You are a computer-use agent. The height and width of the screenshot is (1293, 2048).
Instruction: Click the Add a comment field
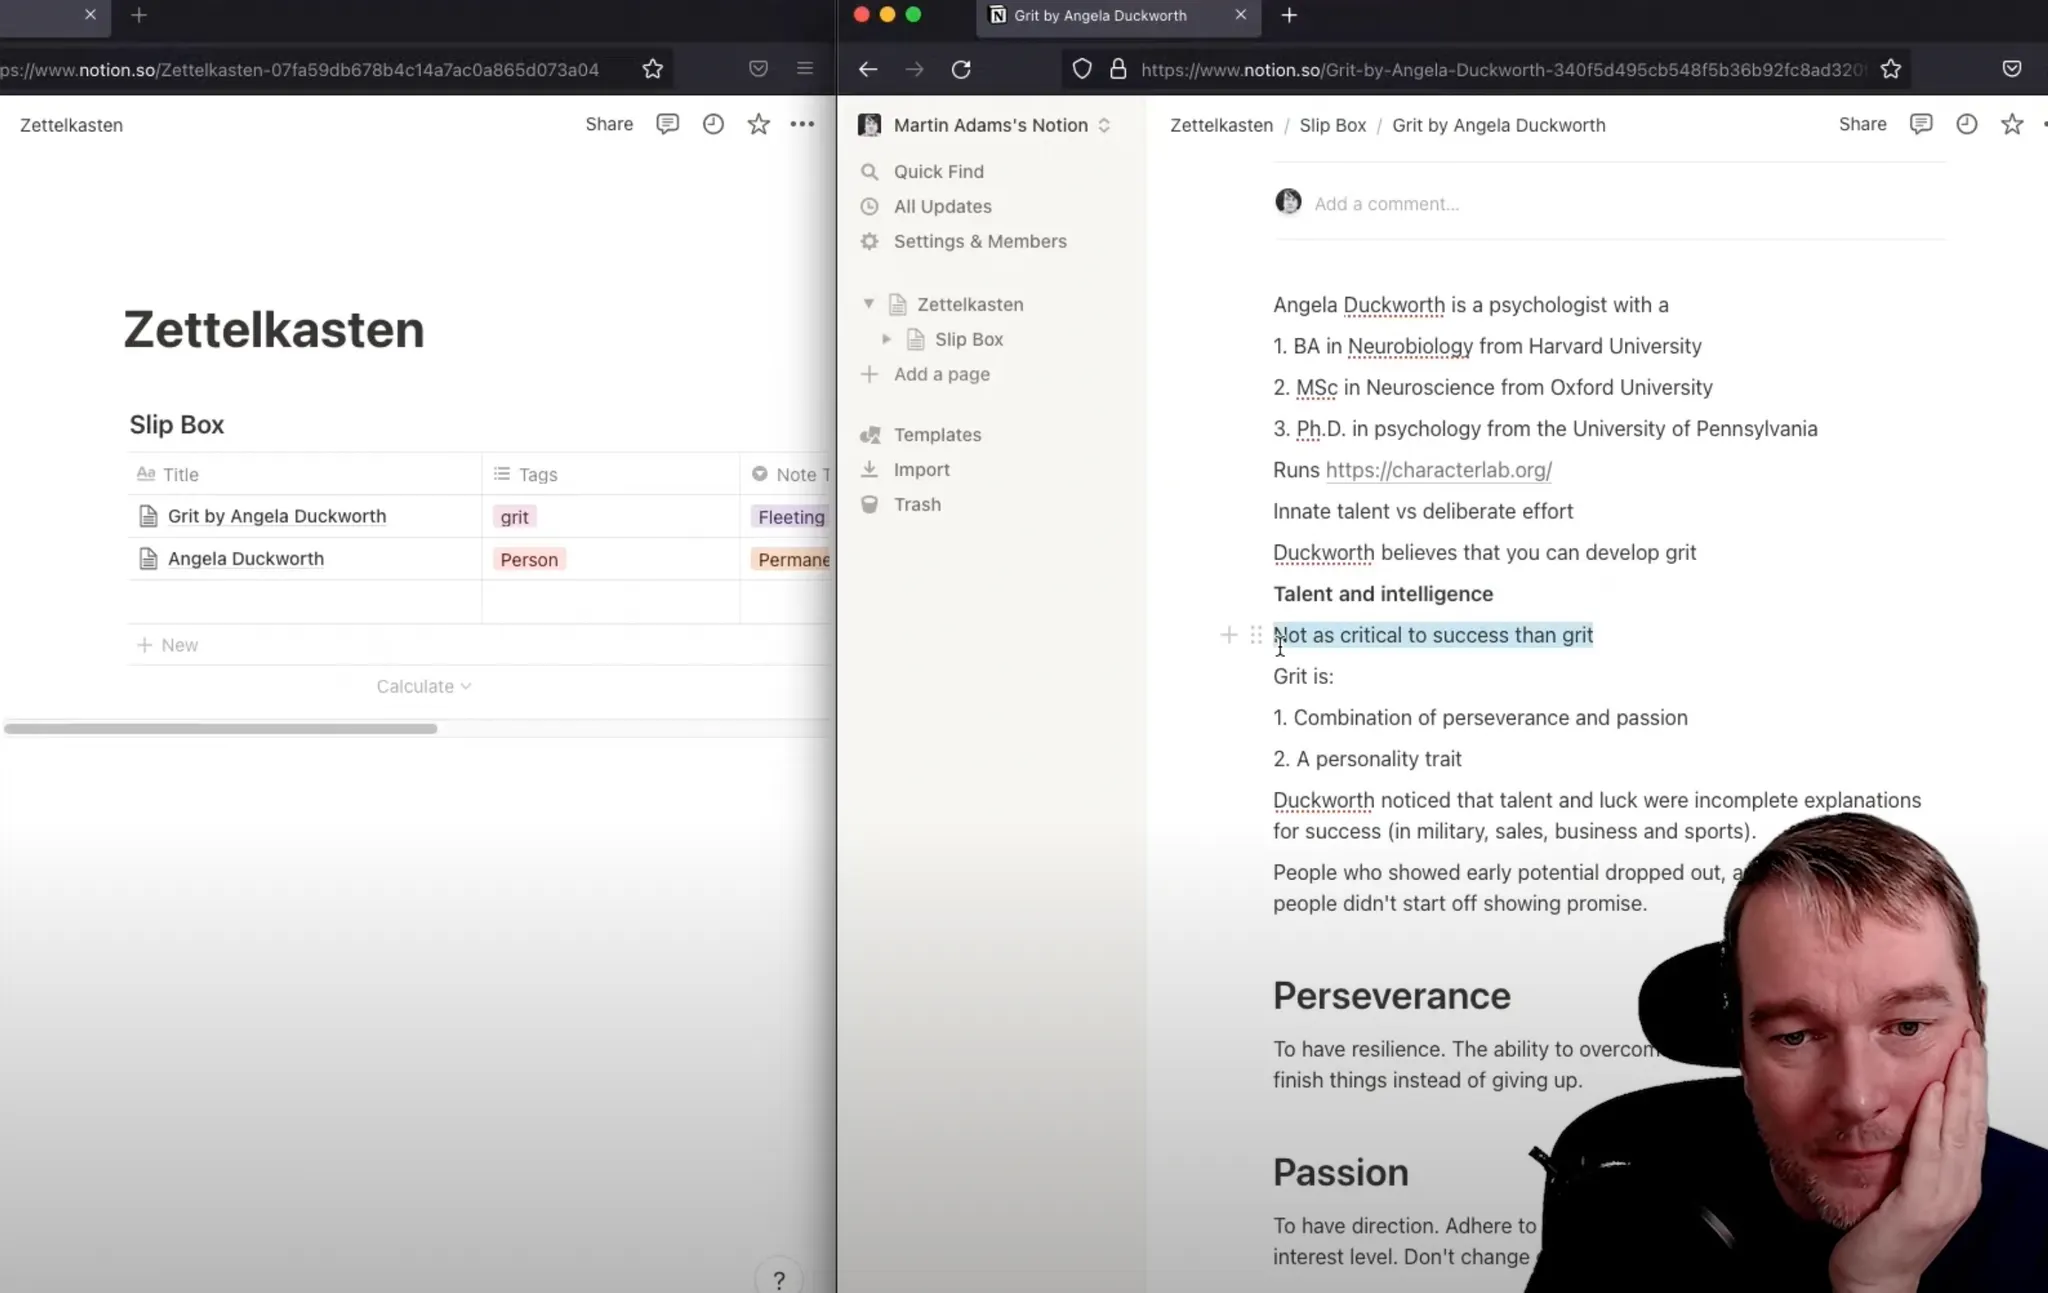[1386, 204]
